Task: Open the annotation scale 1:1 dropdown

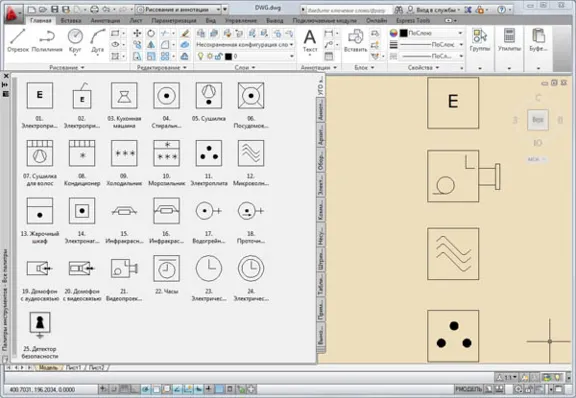Action: [x=507, y=377]
